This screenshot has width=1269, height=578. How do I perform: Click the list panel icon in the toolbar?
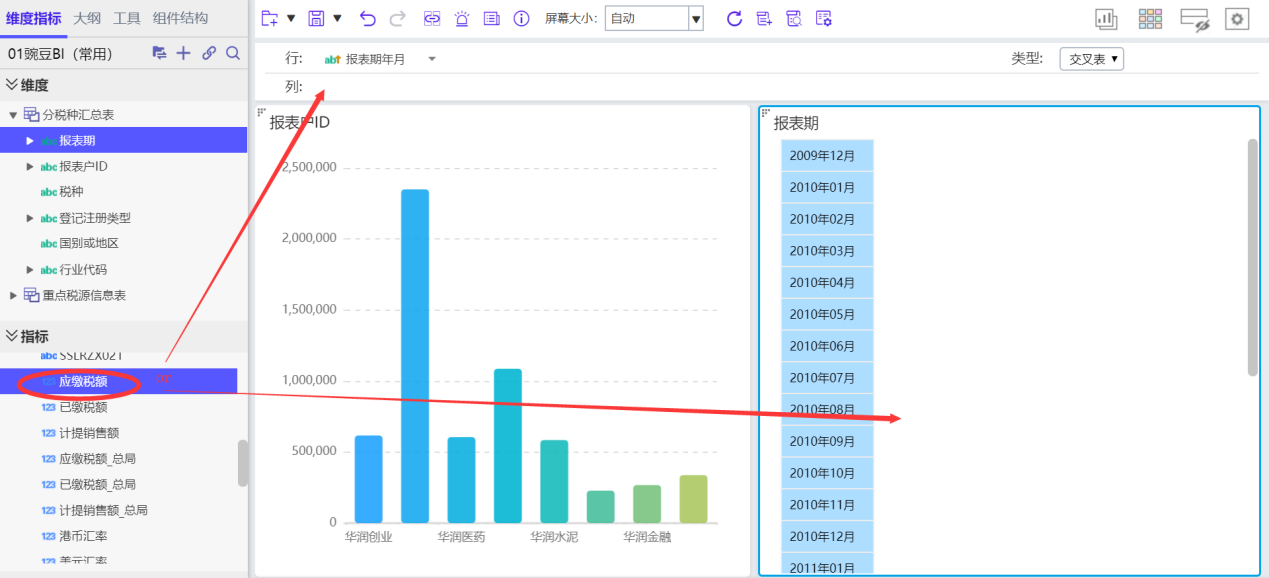tap(491, 18)
